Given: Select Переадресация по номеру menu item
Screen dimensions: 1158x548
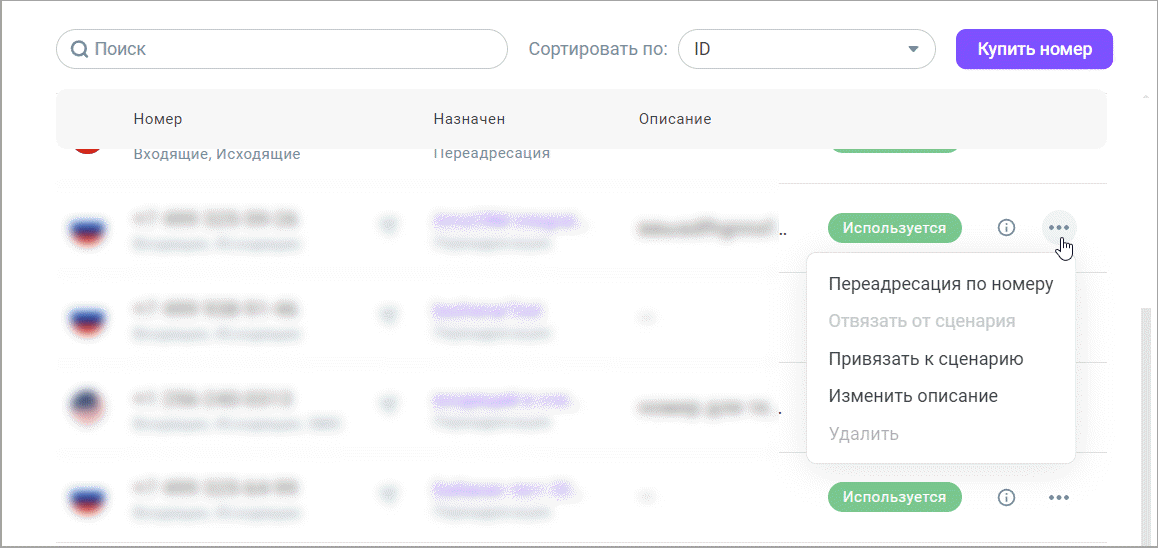Looking at the screenshot, I should (940, 284).
